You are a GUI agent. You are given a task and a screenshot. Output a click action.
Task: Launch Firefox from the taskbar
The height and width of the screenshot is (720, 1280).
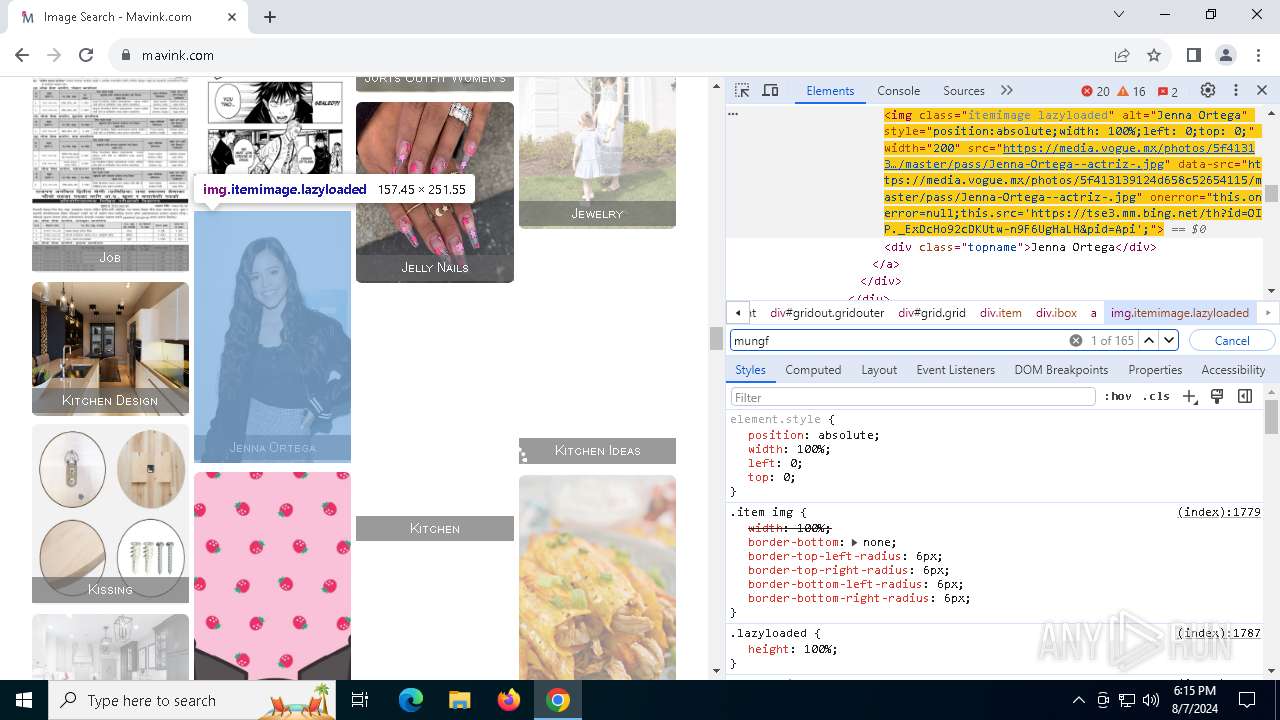509,700
